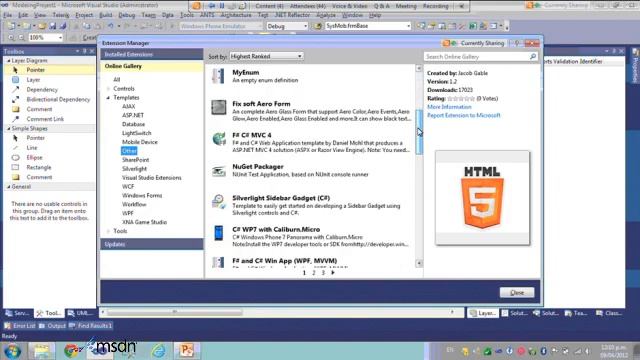Click the next page arrow in results

[333, 273]
